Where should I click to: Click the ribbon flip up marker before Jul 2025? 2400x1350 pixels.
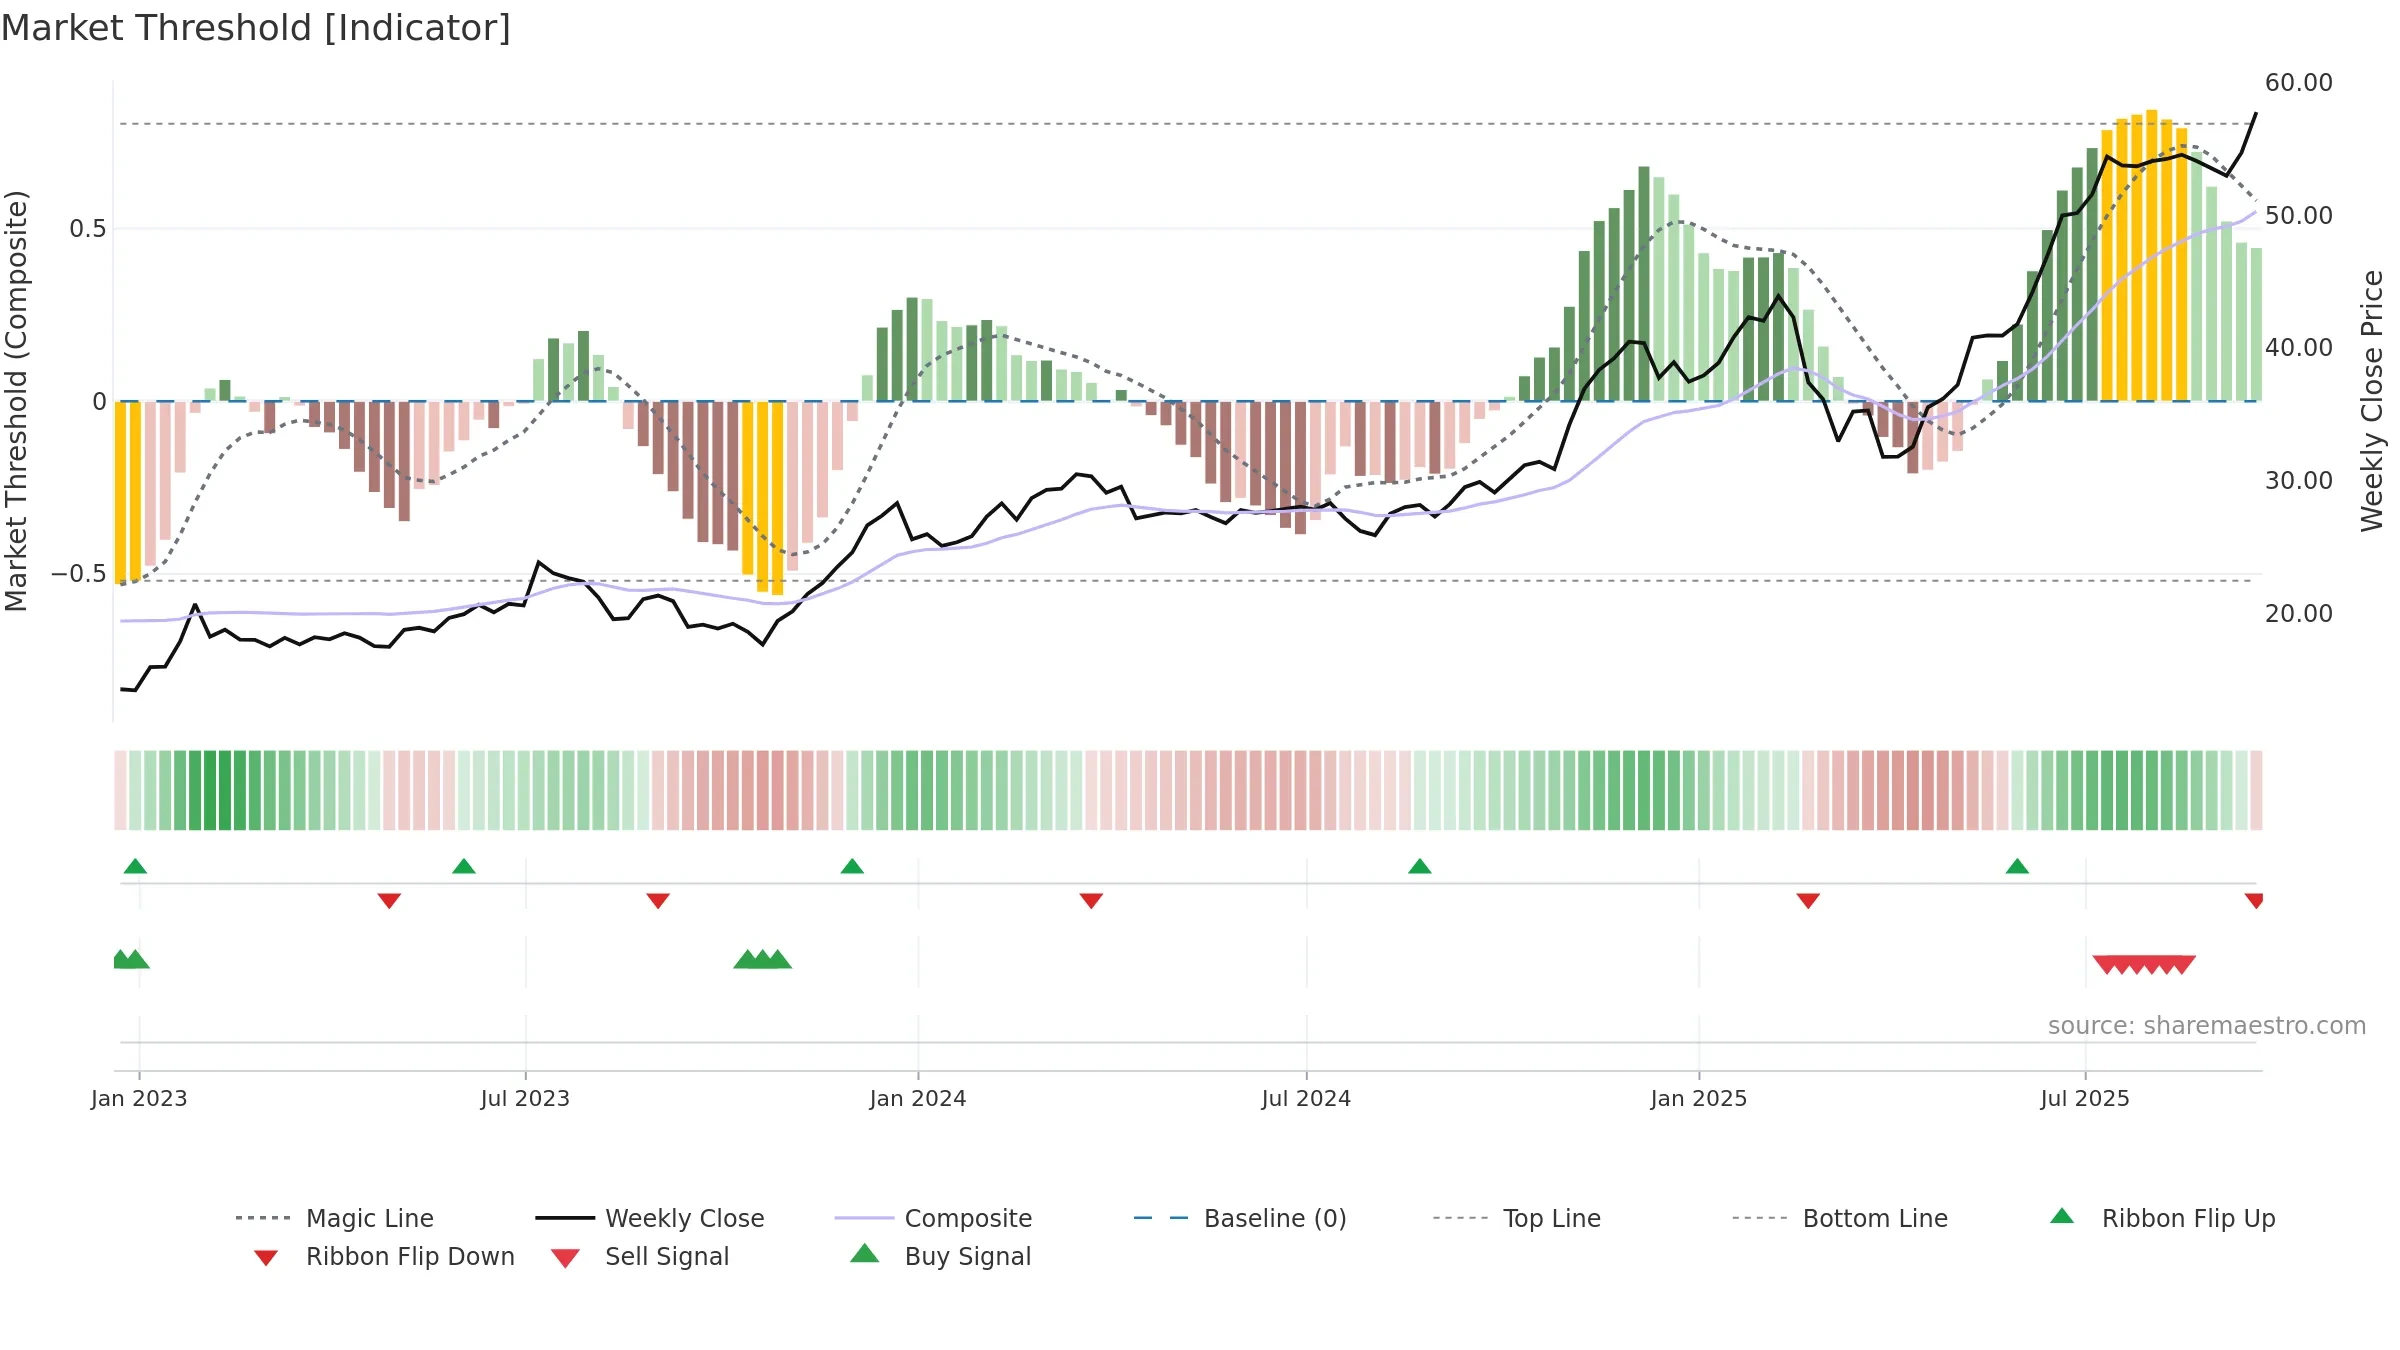2017,866
